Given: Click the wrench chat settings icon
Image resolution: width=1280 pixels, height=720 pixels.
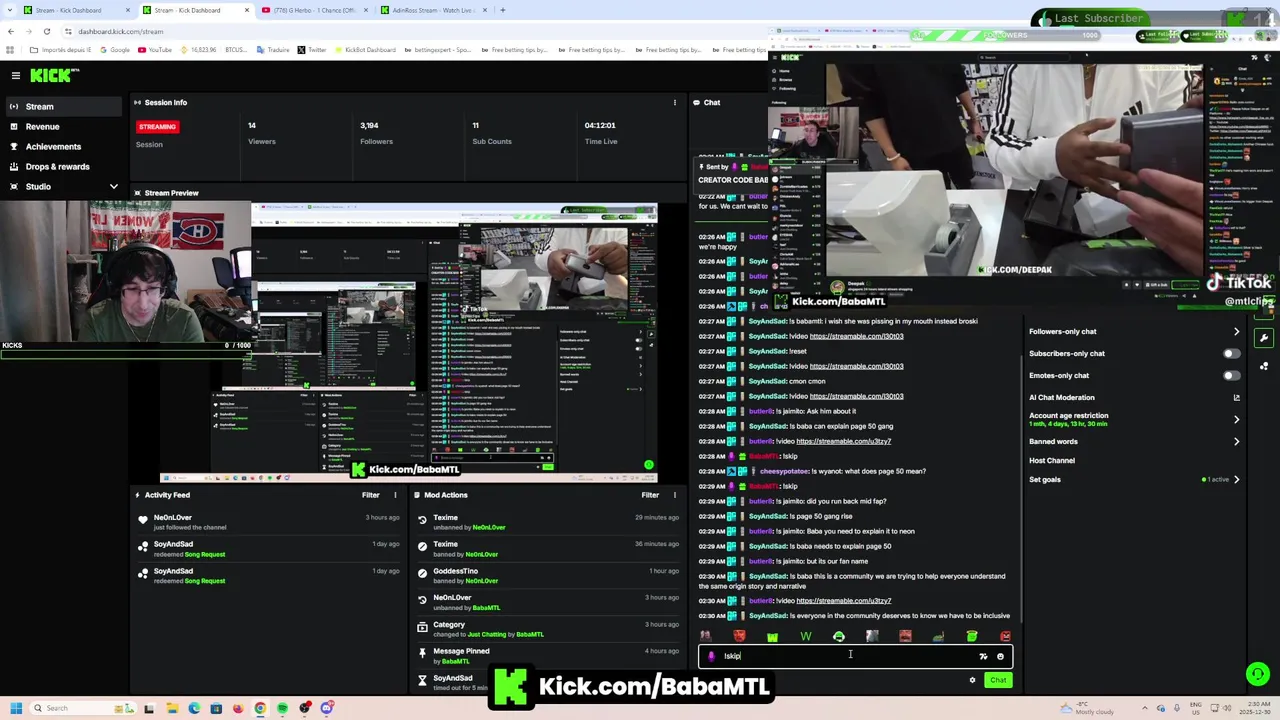Looking at the screenshot, I should click(1264, 338).
